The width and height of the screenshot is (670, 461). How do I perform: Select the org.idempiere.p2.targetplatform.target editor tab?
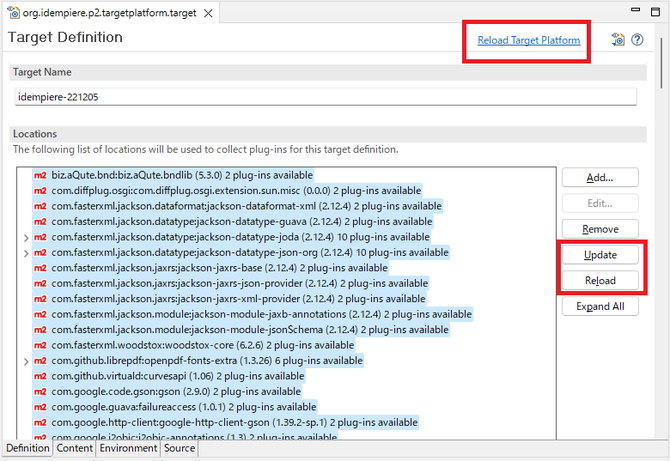[109, 13]
